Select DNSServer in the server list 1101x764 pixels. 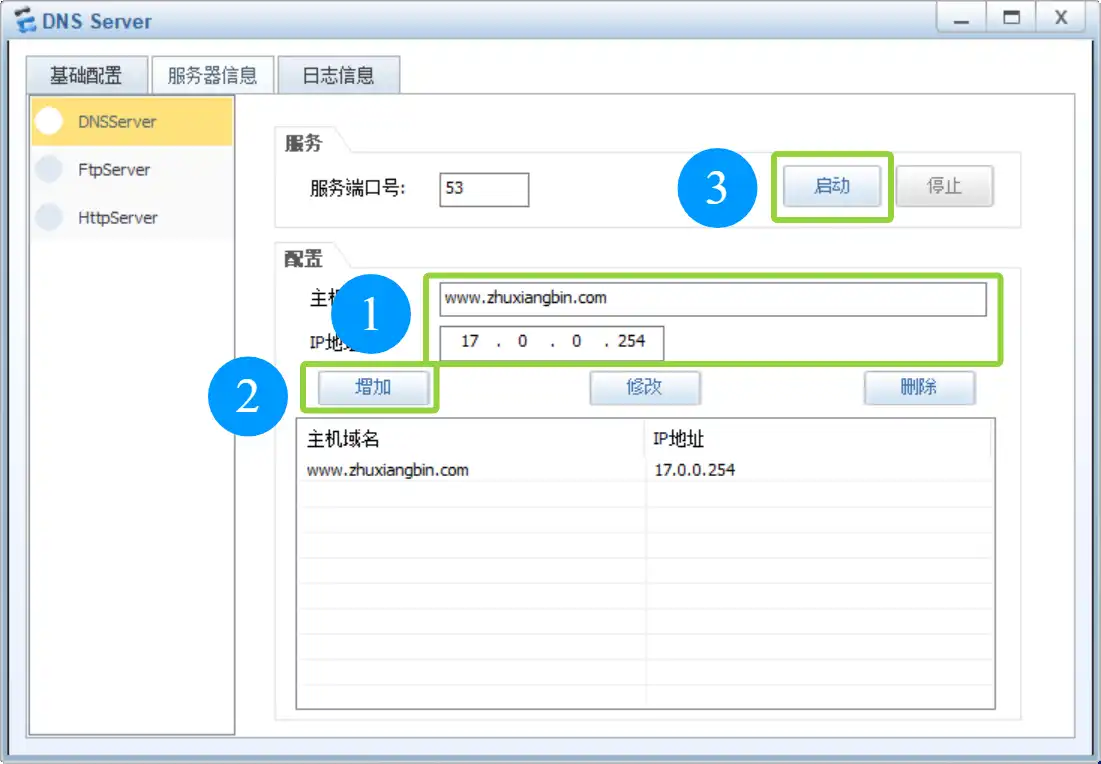point(117,122)
